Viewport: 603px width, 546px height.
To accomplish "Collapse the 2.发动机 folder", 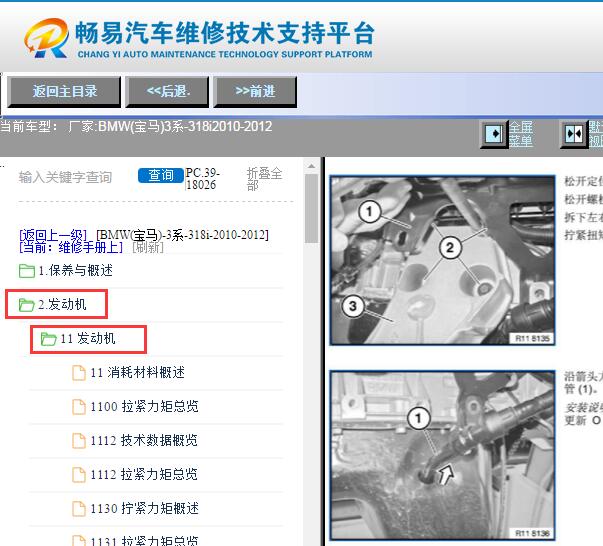I will [62, 305].
